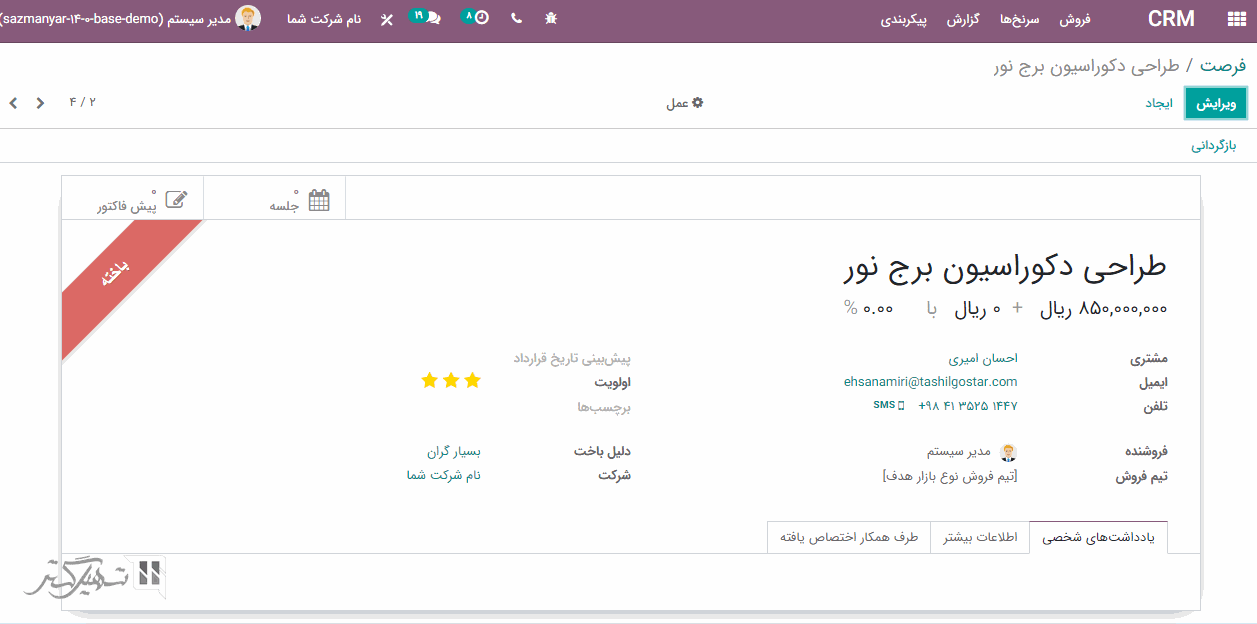Open the جلسه meetings stat button

pos(274,200)
